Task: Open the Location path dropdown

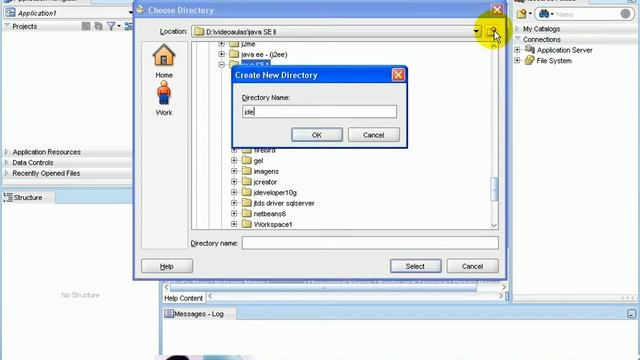Action: [476, 31]
